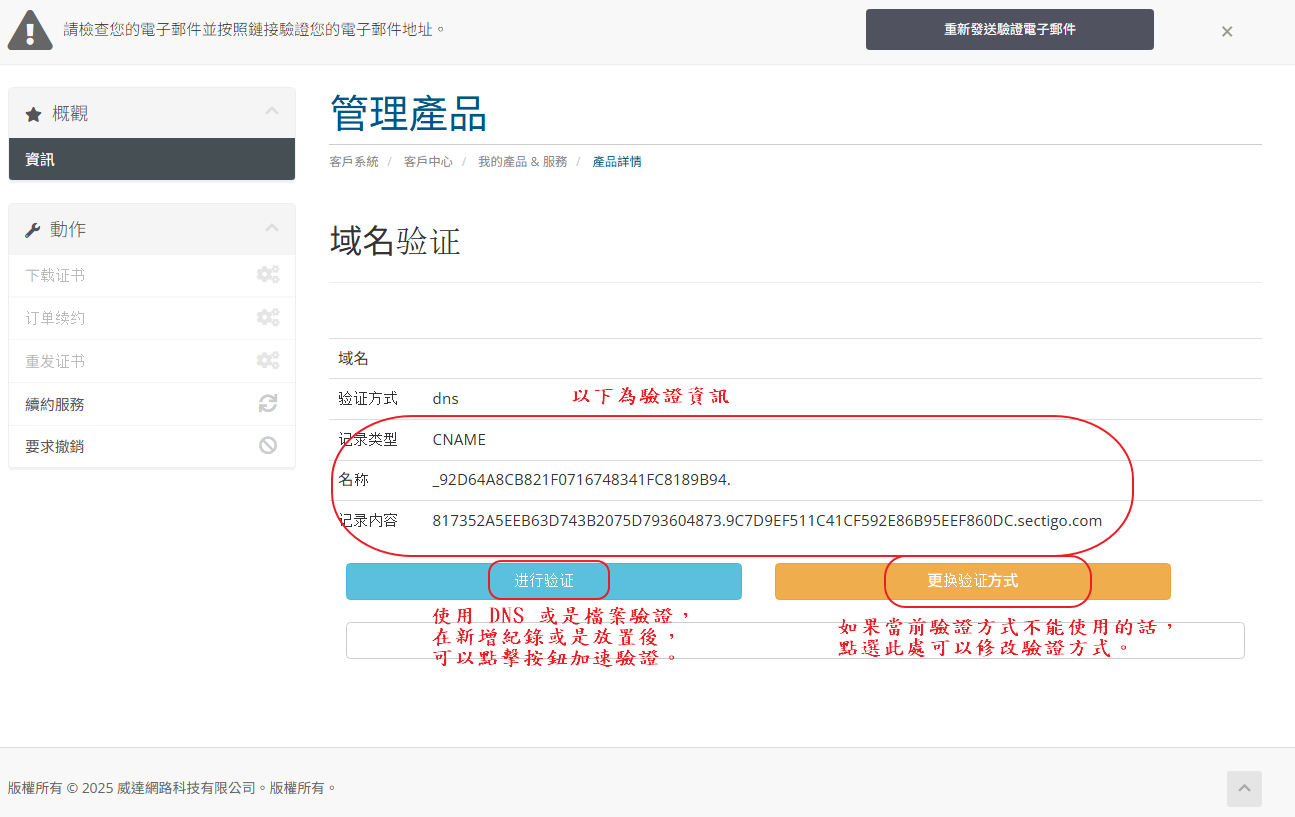
Task: Click gears icon next to 订单续约
Action: click(x=267, y=318)
